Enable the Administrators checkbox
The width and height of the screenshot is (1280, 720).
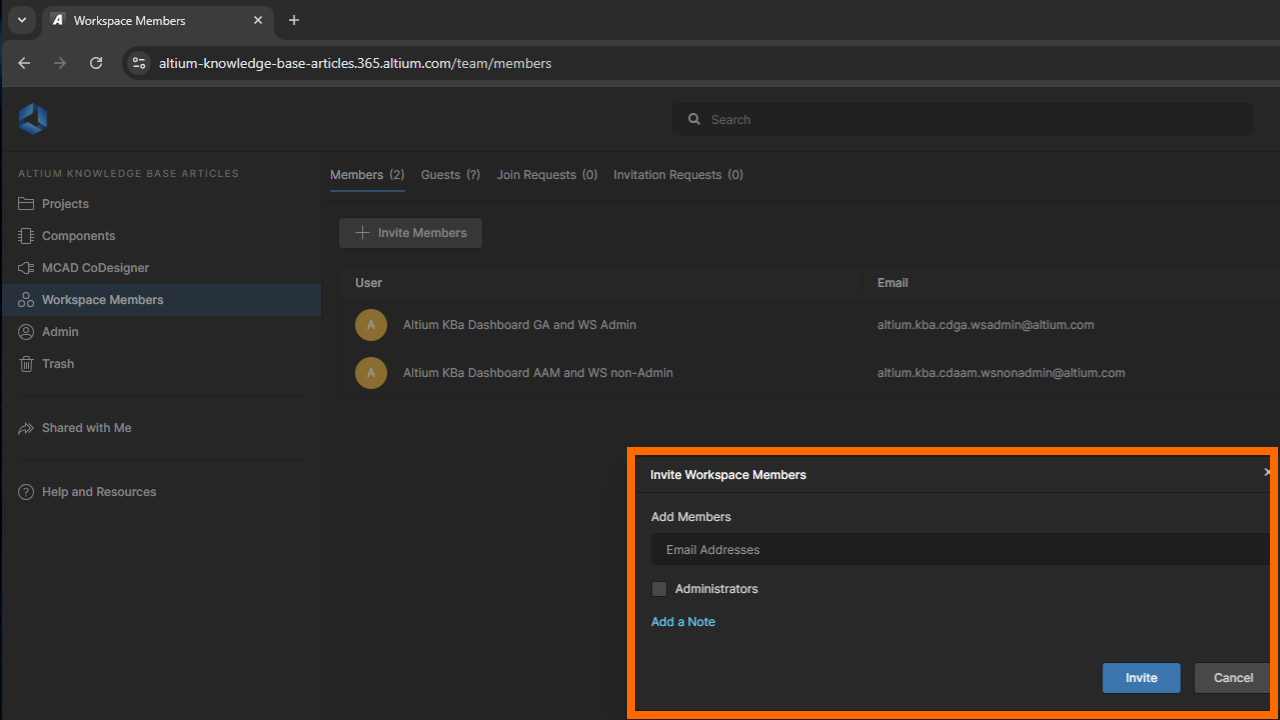point(659,589)
